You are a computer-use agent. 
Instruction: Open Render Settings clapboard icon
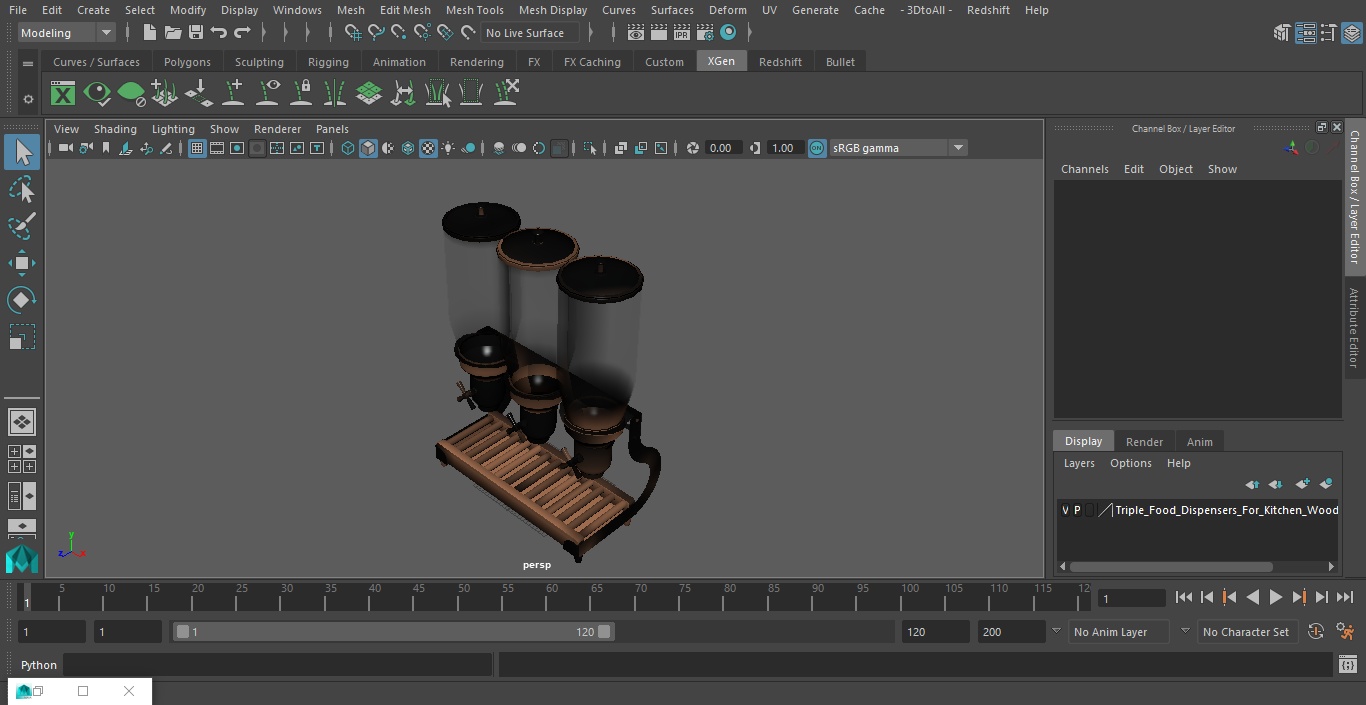tap(705, 33)
